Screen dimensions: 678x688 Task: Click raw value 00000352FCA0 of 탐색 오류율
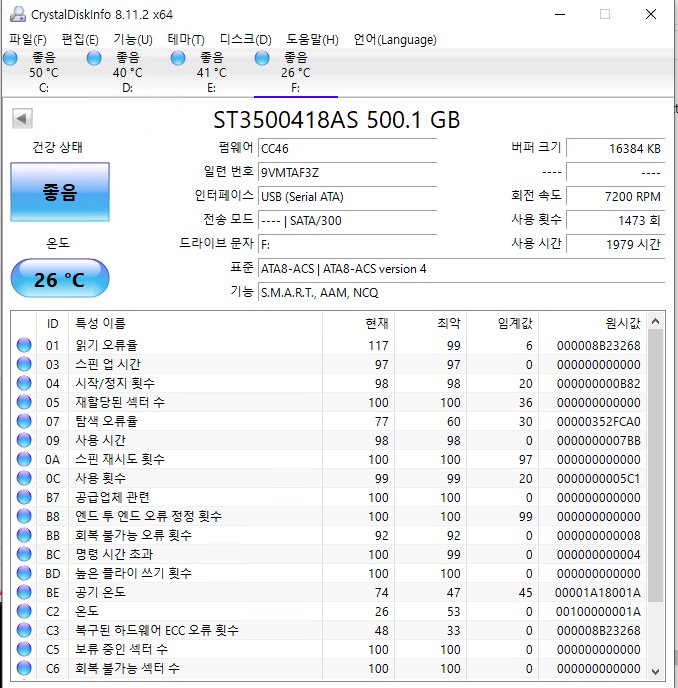click(599, 422)
